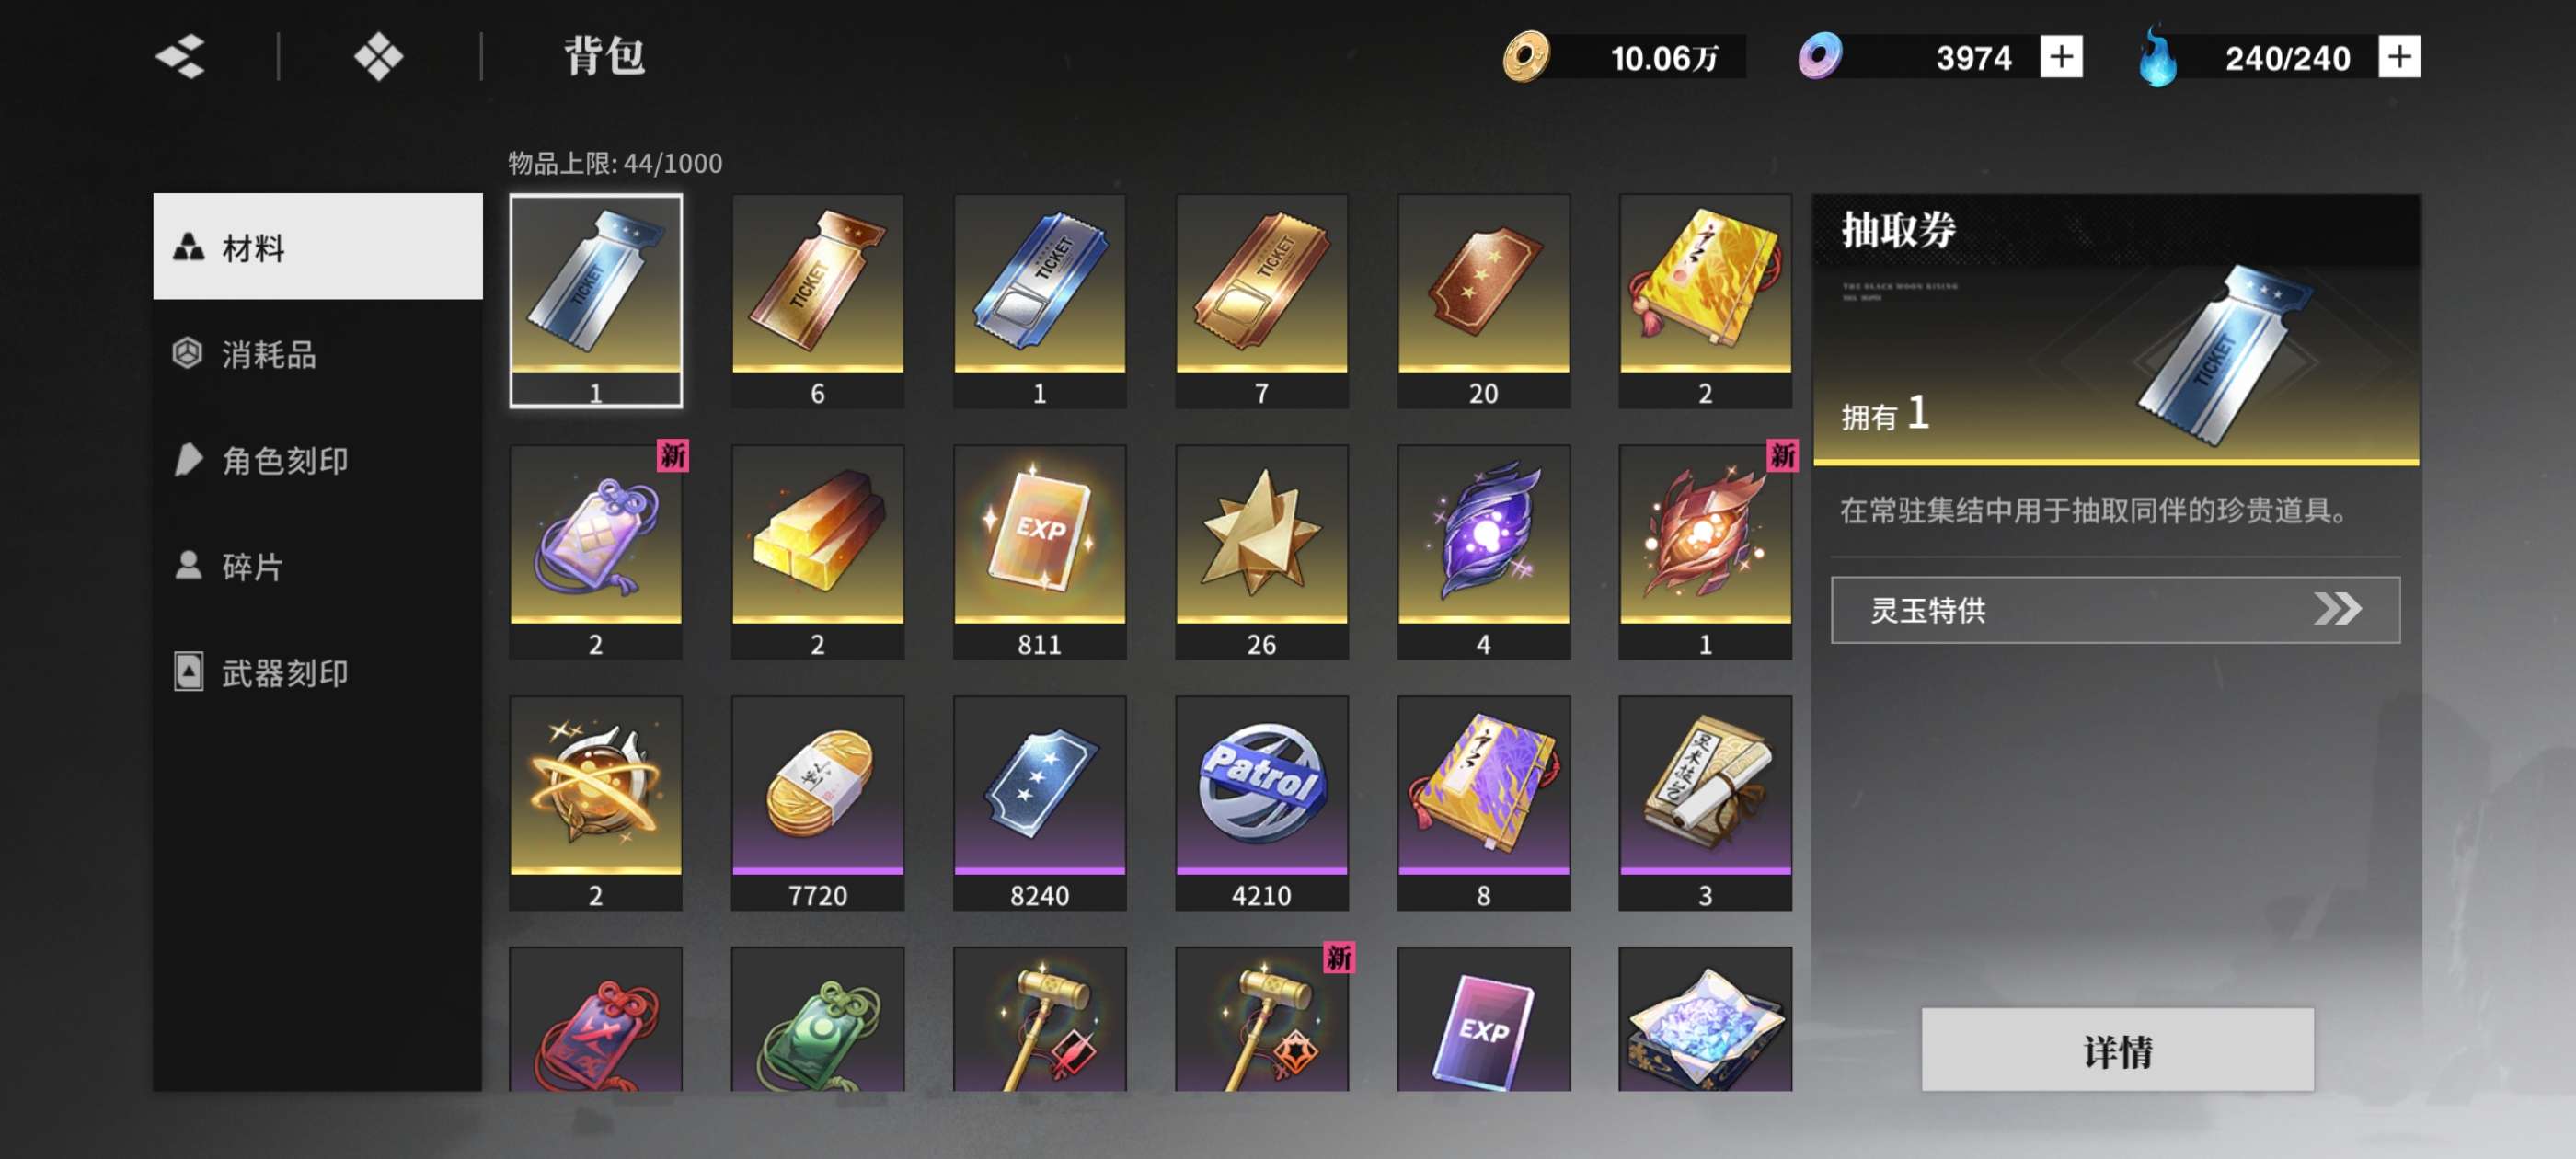2576x1159 pixels.
Task: Click the 详情 details button
Action: point(2117,1050)
